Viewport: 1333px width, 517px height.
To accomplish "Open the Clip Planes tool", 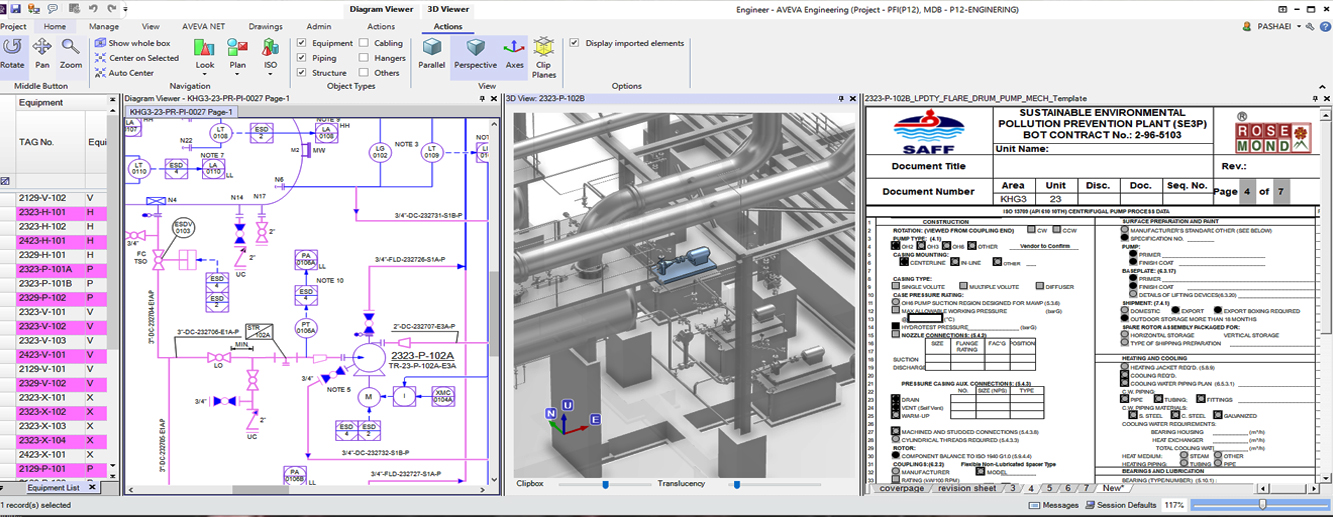I will click(x=544, y=56).
